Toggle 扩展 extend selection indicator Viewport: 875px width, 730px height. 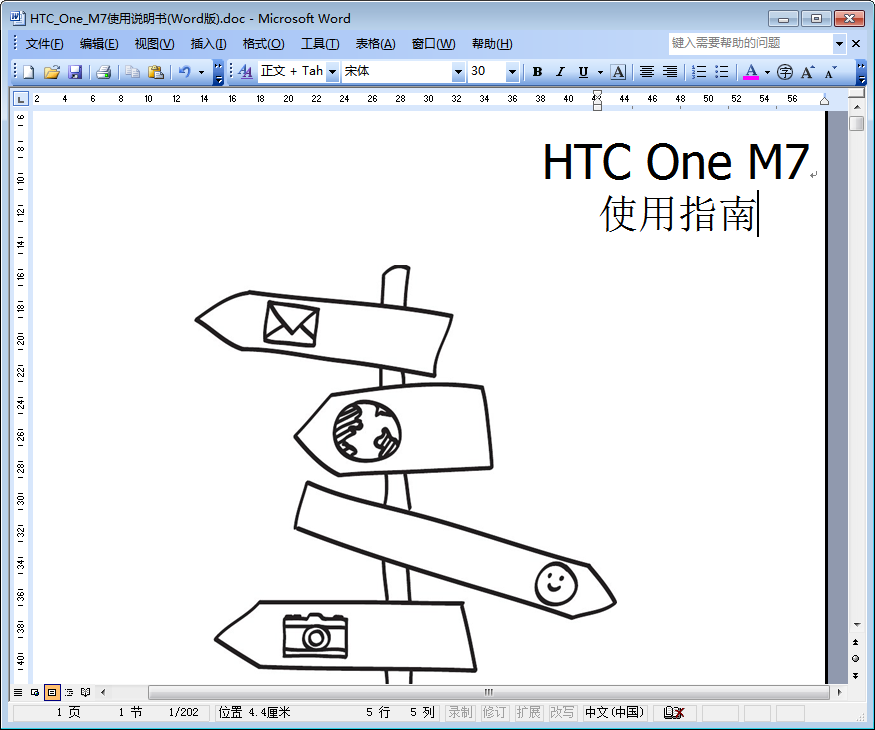528,713
